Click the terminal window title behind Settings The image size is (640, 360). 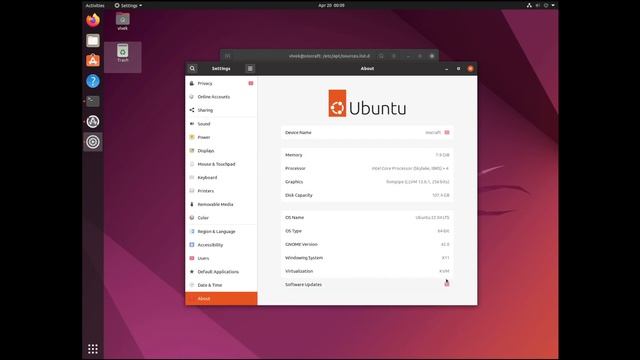tap(329, 56)
